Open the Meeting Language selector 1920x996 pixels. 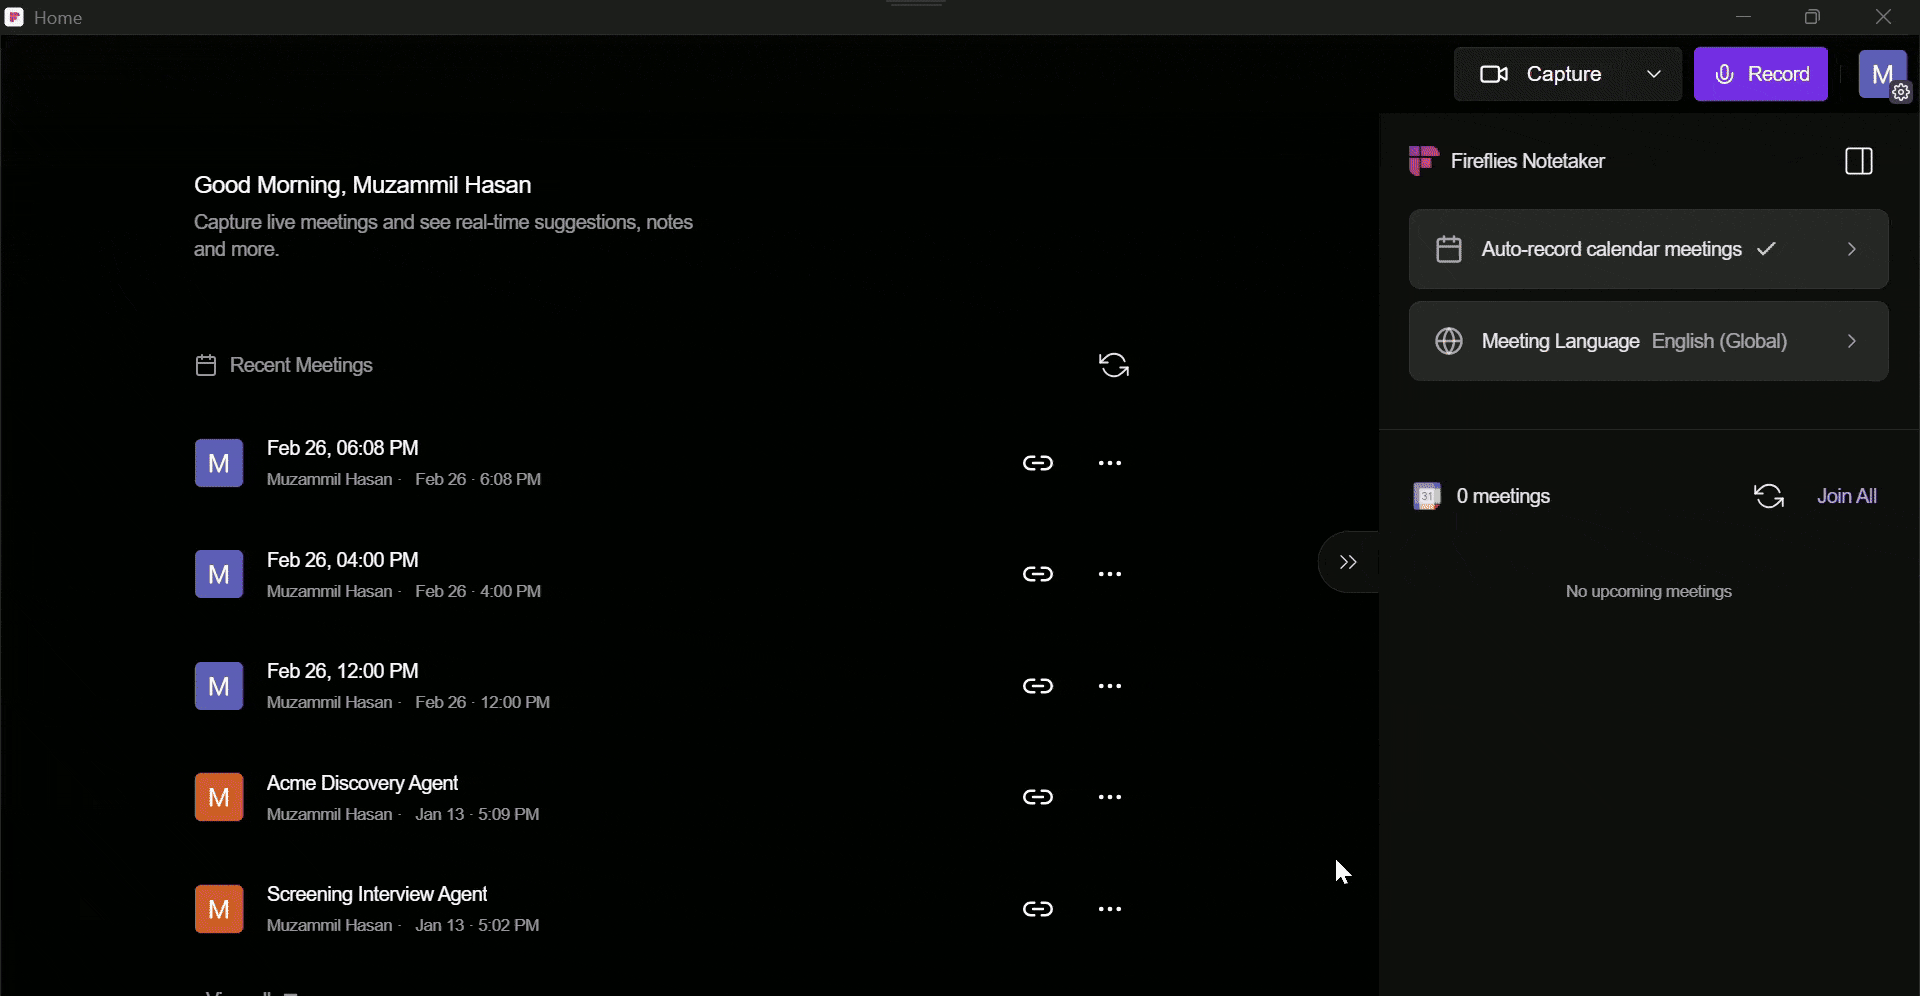pos(1647,341)
